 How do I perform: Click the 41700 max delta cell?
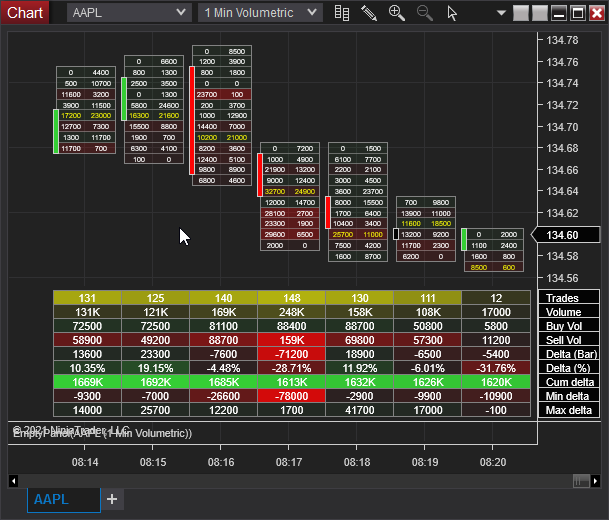tap(360, 410)
